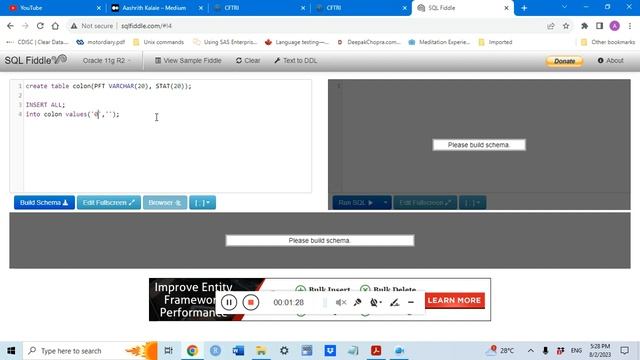The image size is (640, 360).
Task: Open the Language testing bookmark
Action: (297, 42)
